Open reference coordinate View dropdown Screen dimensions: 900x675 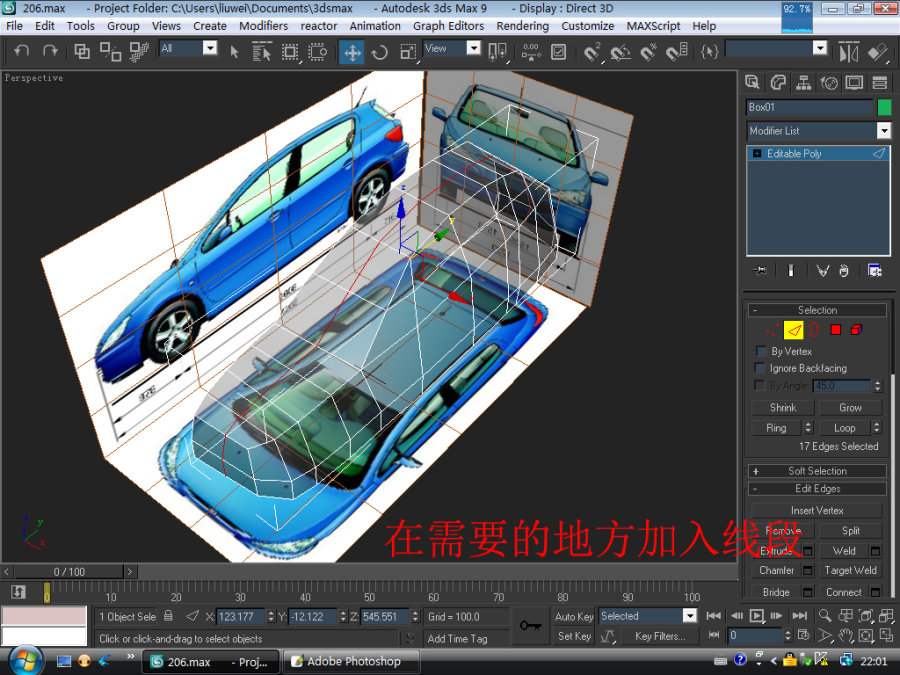pyautogui.click(x=474, y=48)
